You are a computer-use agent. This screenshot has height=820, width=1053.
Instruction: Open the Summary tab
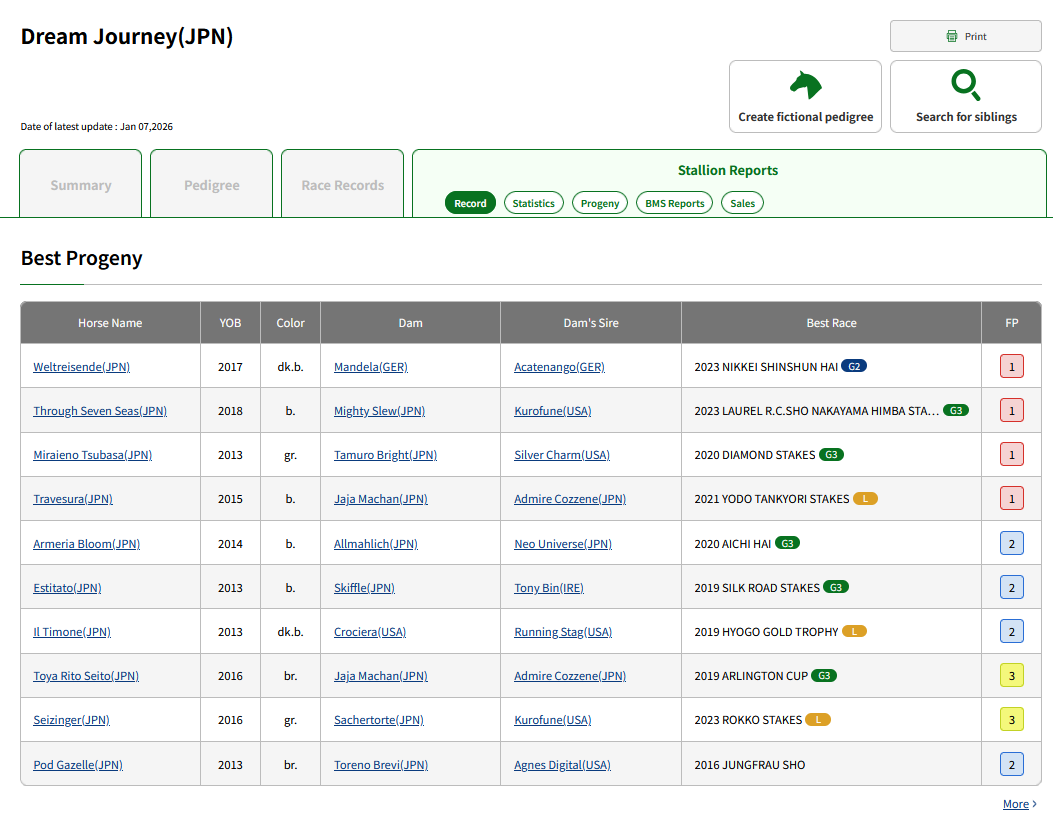(81, 184)
